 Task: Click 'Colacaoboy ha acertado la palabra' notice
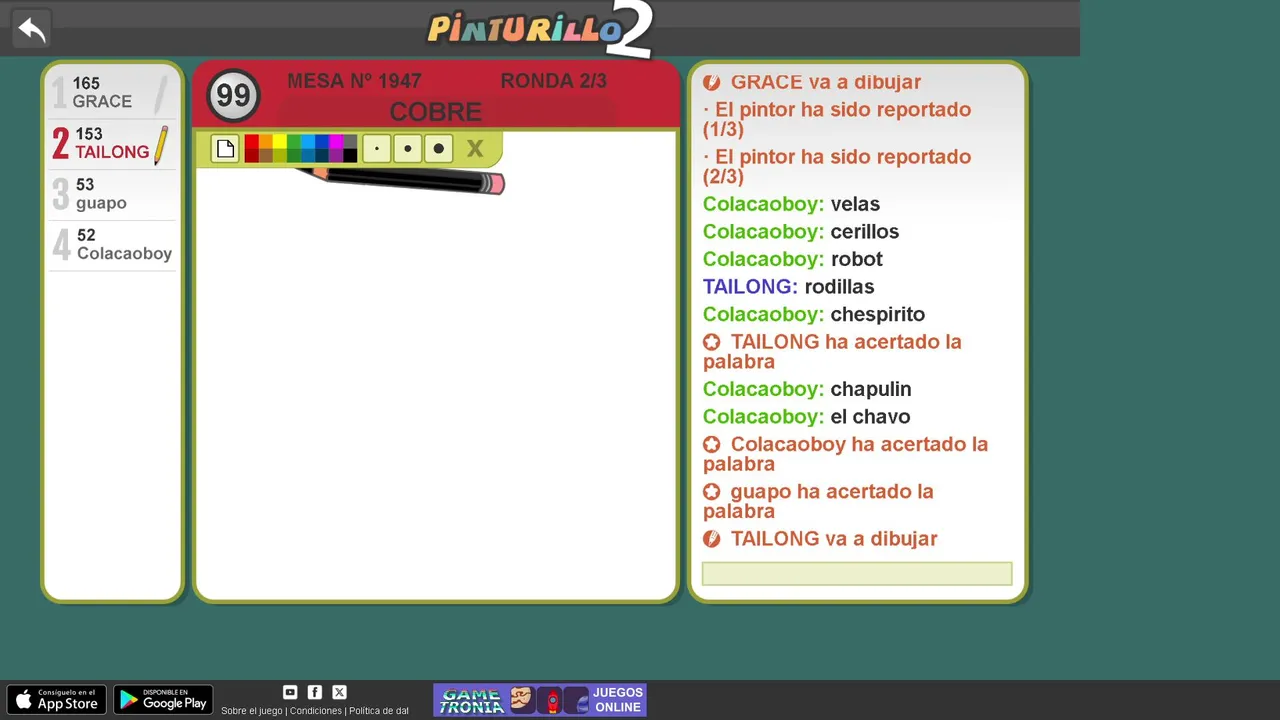click(845, 454)
